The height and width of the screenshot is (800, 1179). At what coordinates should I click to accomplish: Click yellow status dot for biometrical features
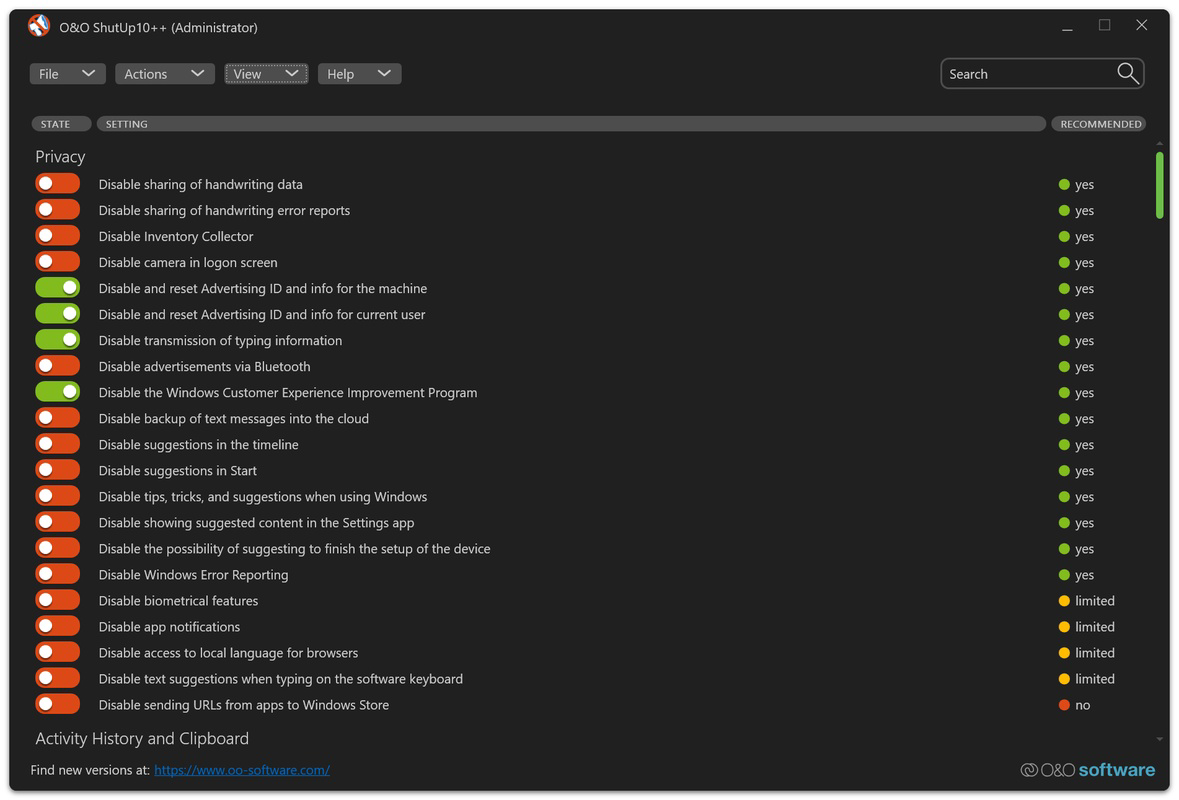point(1064,601)
